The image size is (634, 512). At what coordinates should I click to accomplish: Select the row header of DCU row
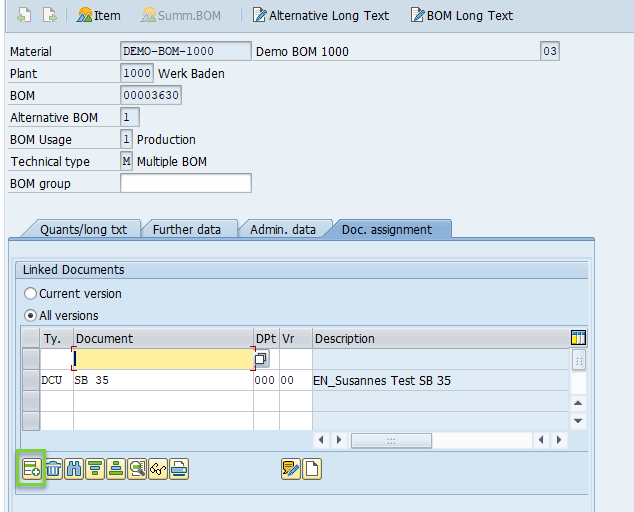pyautogui.click(x=31, y=380)
